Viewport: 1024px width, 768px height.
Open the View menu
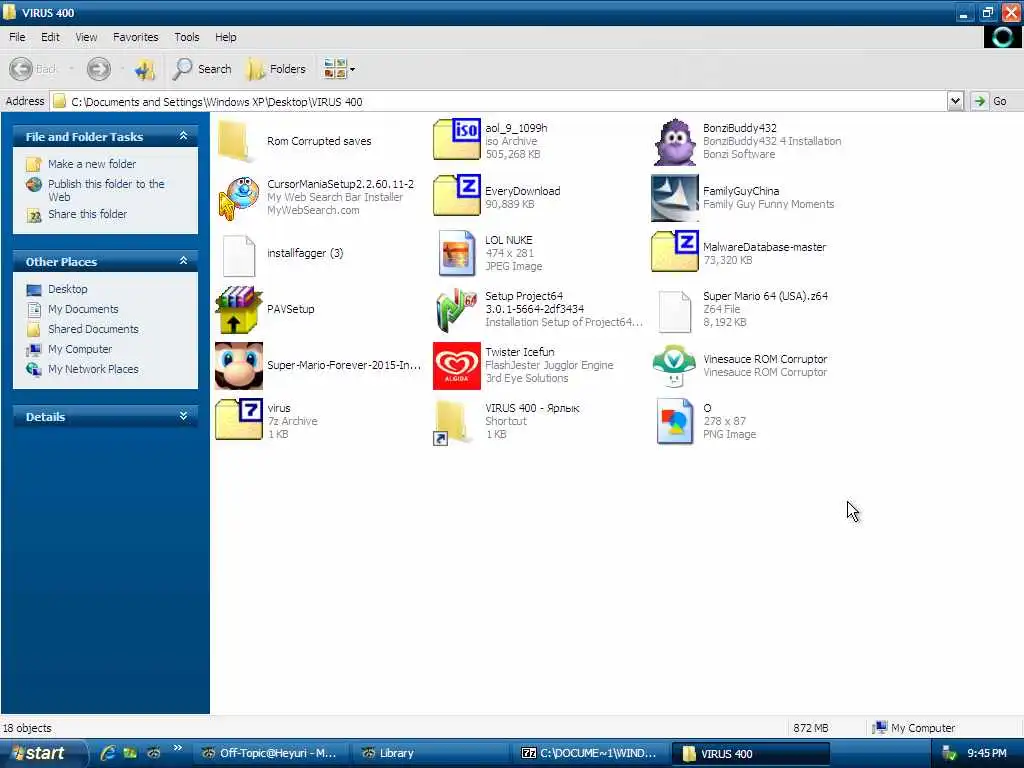(x=86, y=37)
